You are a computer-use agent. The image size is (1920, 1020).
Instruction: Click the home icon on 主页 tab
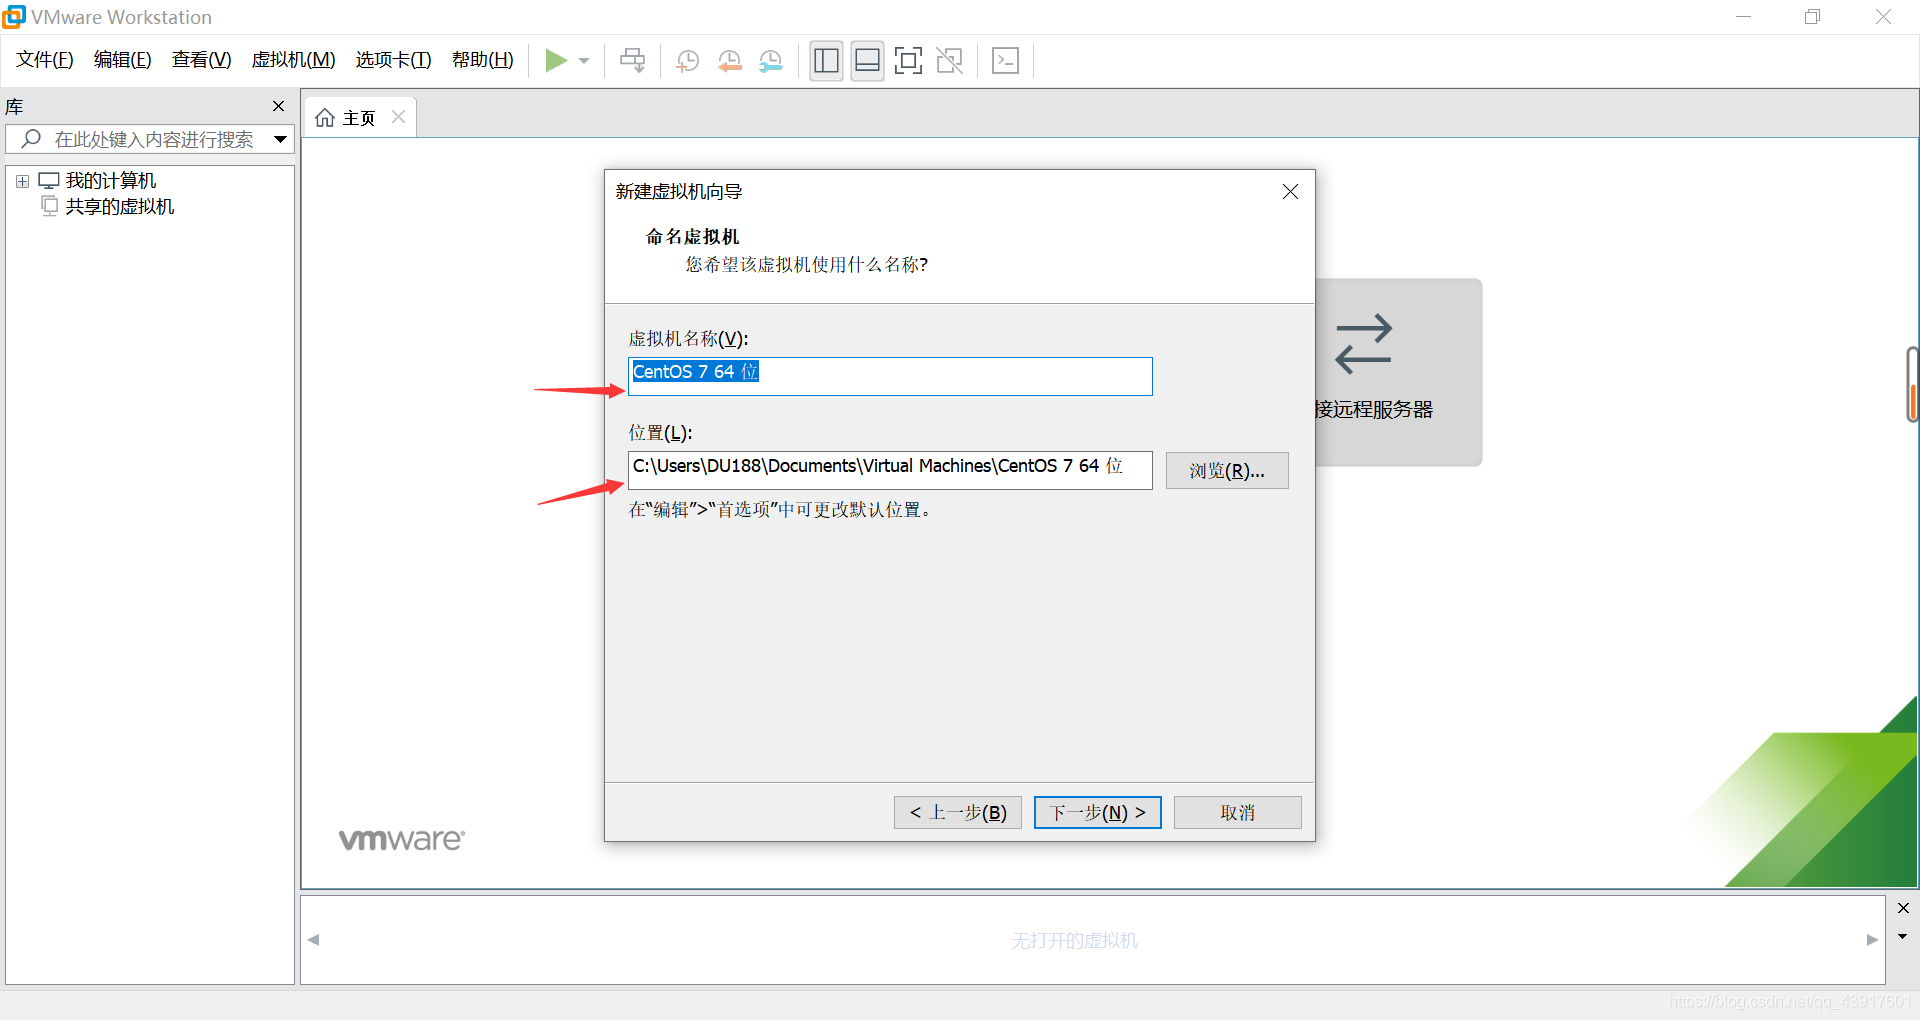(325, 118)
